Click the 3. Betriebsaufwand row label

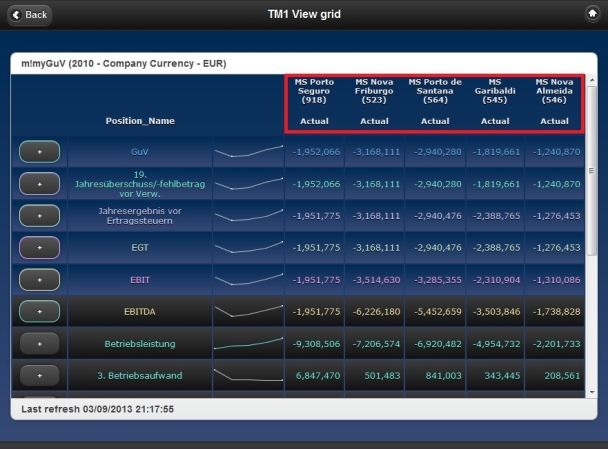(140, 375)
